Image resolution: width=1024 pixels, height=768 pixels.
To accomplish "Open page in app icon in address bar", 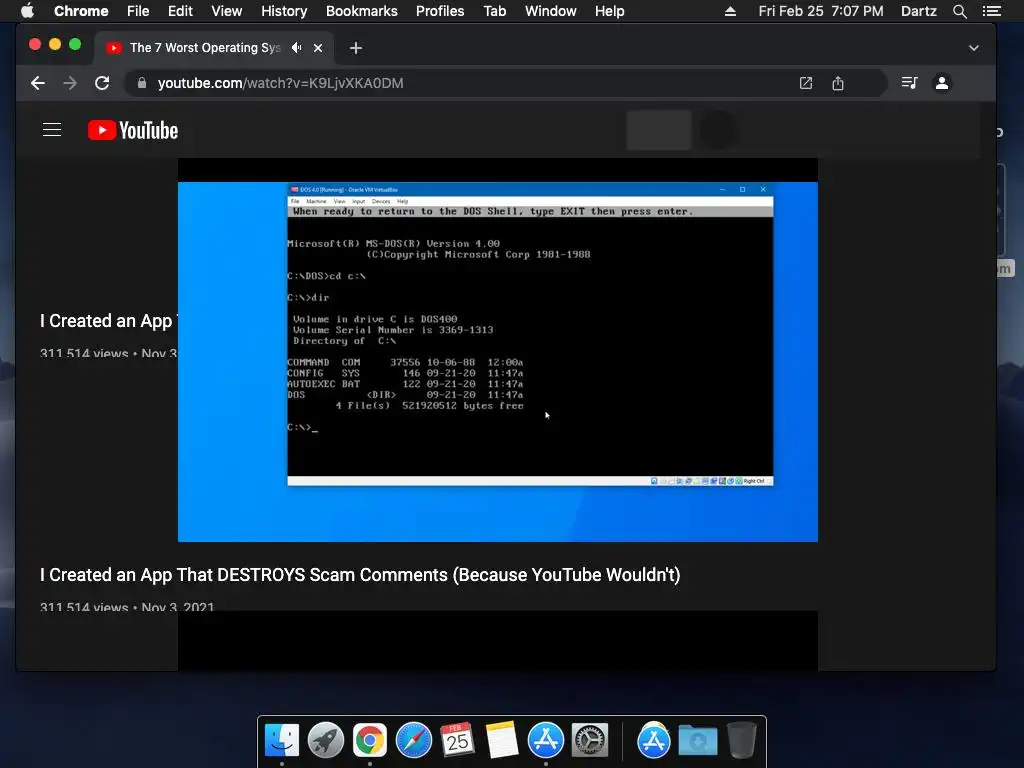I will coord(806,83).
